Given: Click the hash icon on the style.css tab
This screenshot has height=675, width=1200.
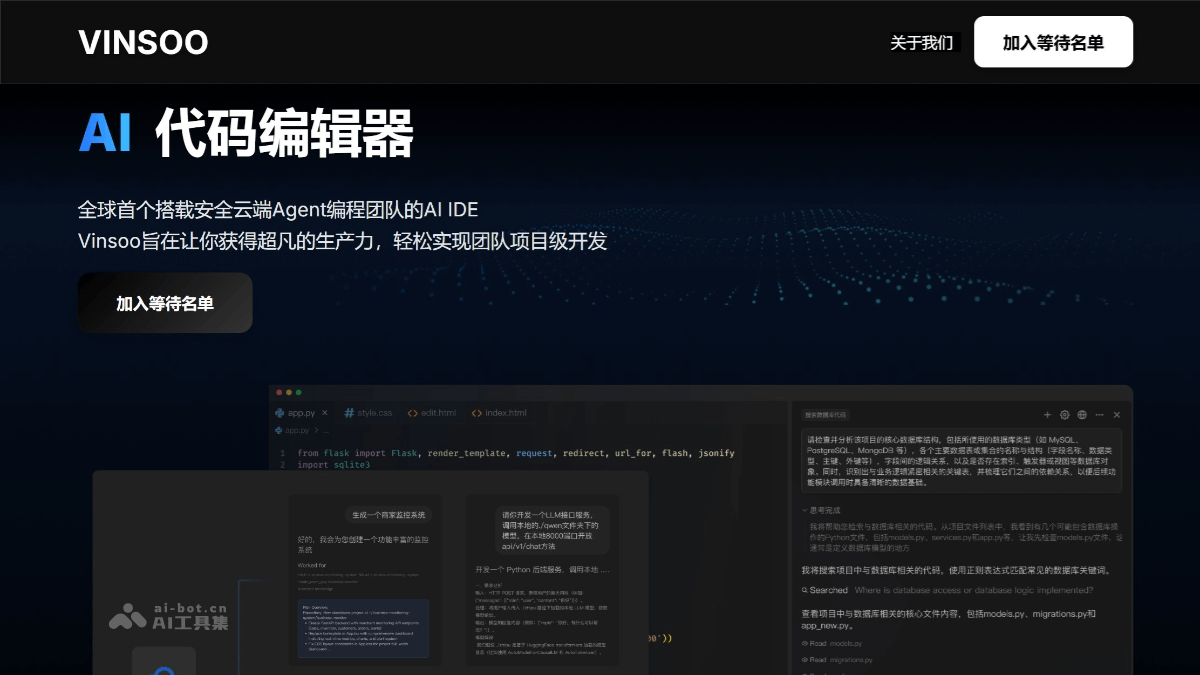Looking at the screenshot, I should (348, 413).
